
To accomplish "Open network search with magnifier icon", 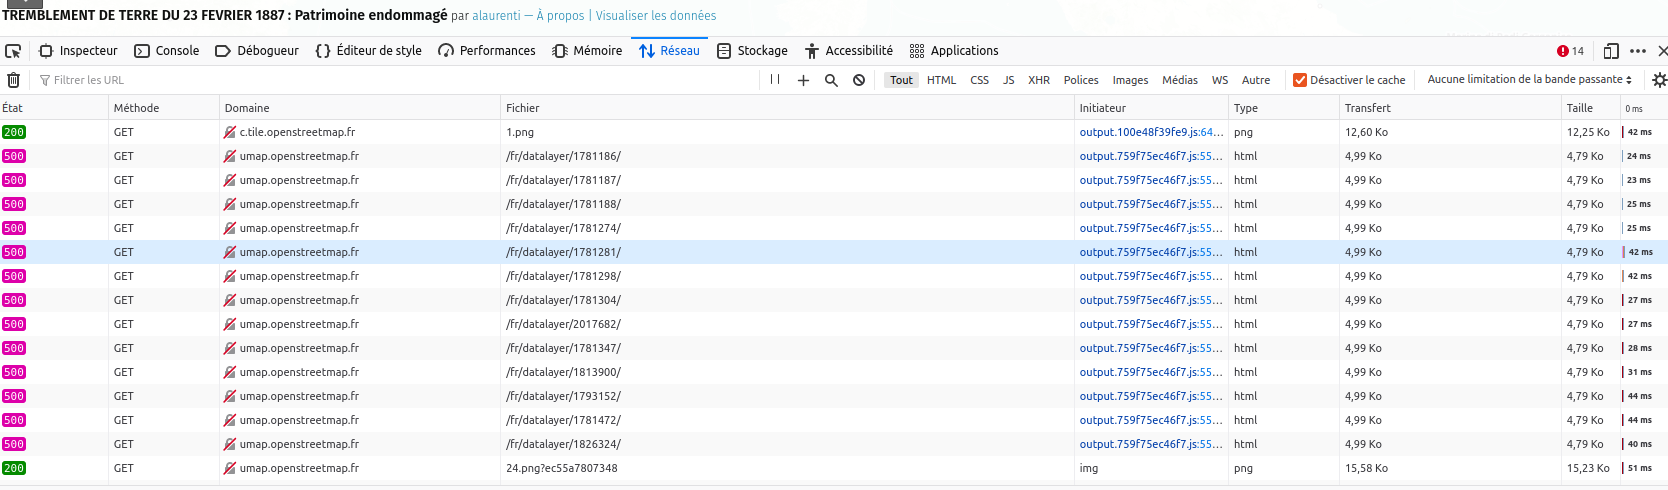I will [x=831, y=80].
